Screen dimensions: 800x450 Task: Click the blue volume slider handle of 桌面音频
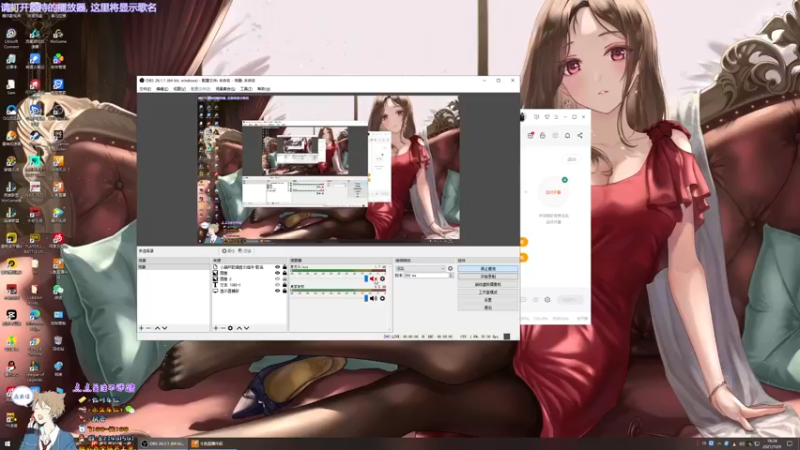(x=366, y=298)
